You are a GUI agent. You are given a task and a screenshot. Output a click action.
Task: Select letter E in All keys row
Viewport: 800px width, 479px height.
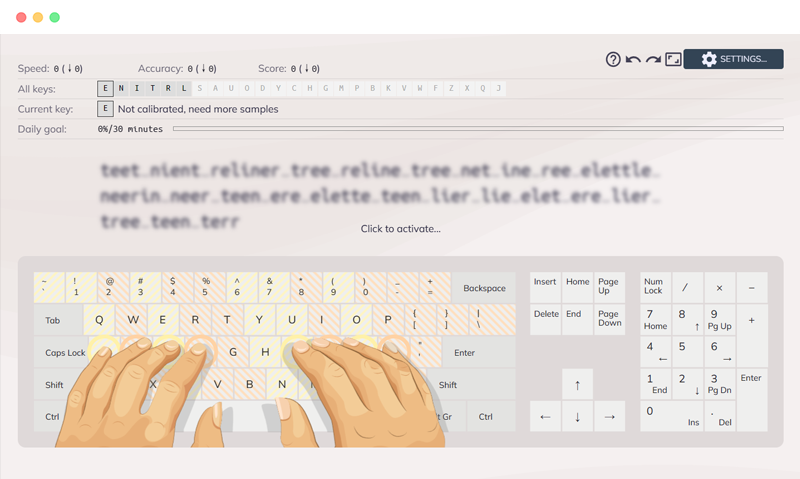point(105,89)
